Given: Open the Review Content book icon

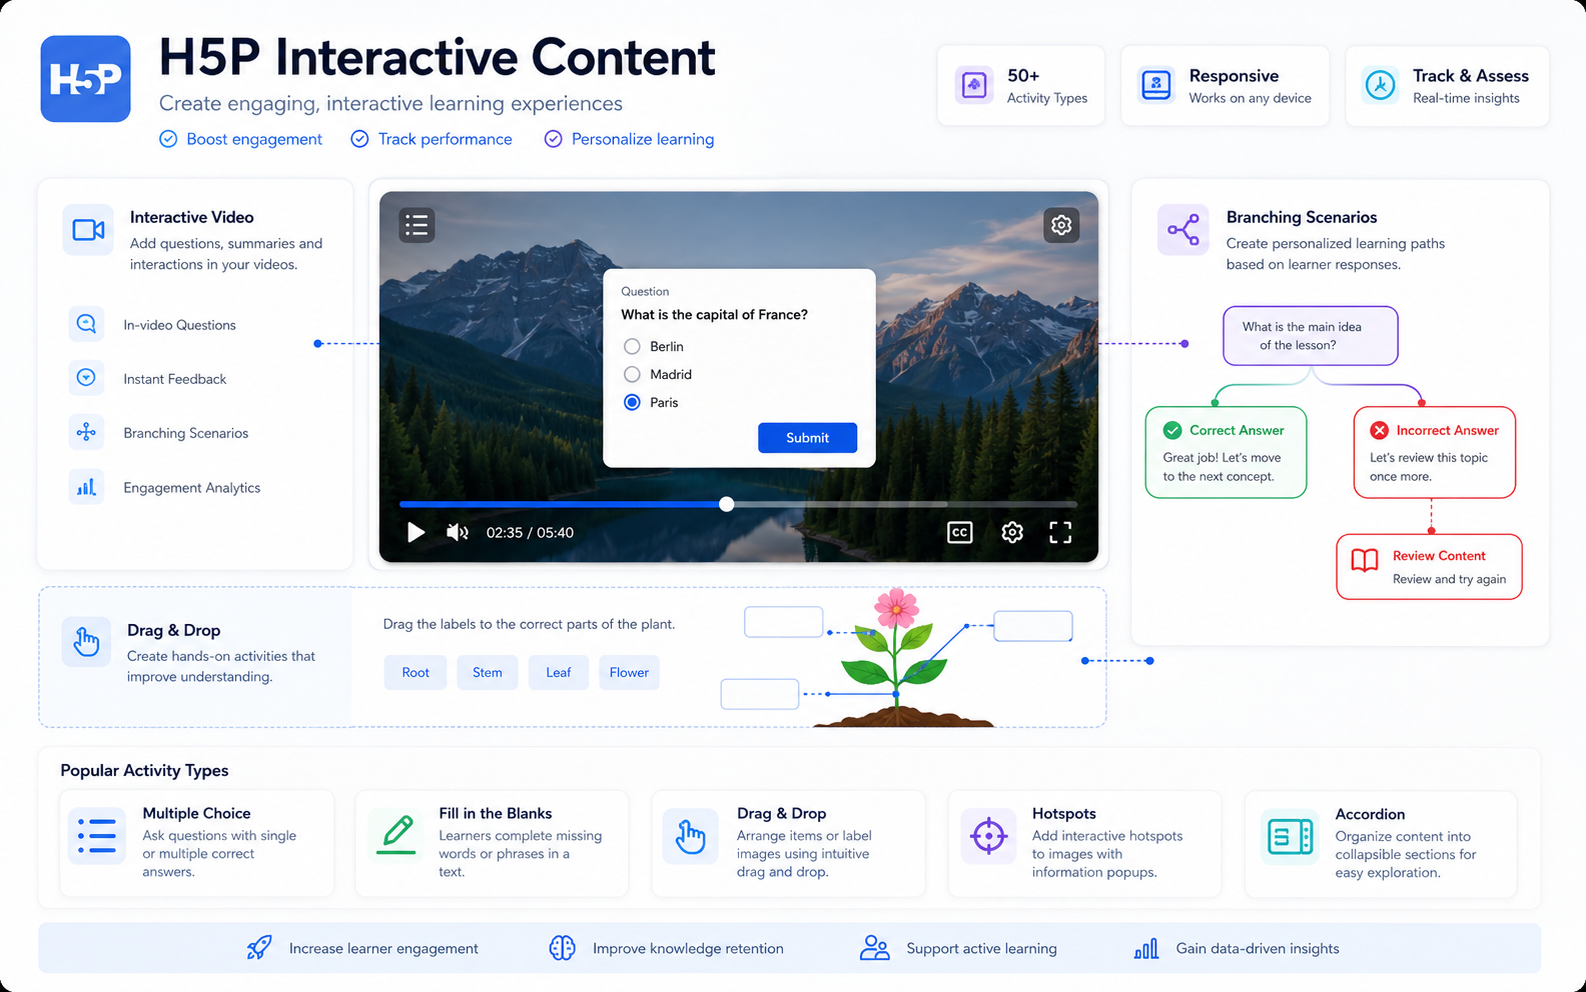Looking at the screenshot, I should pos(1365,560).
